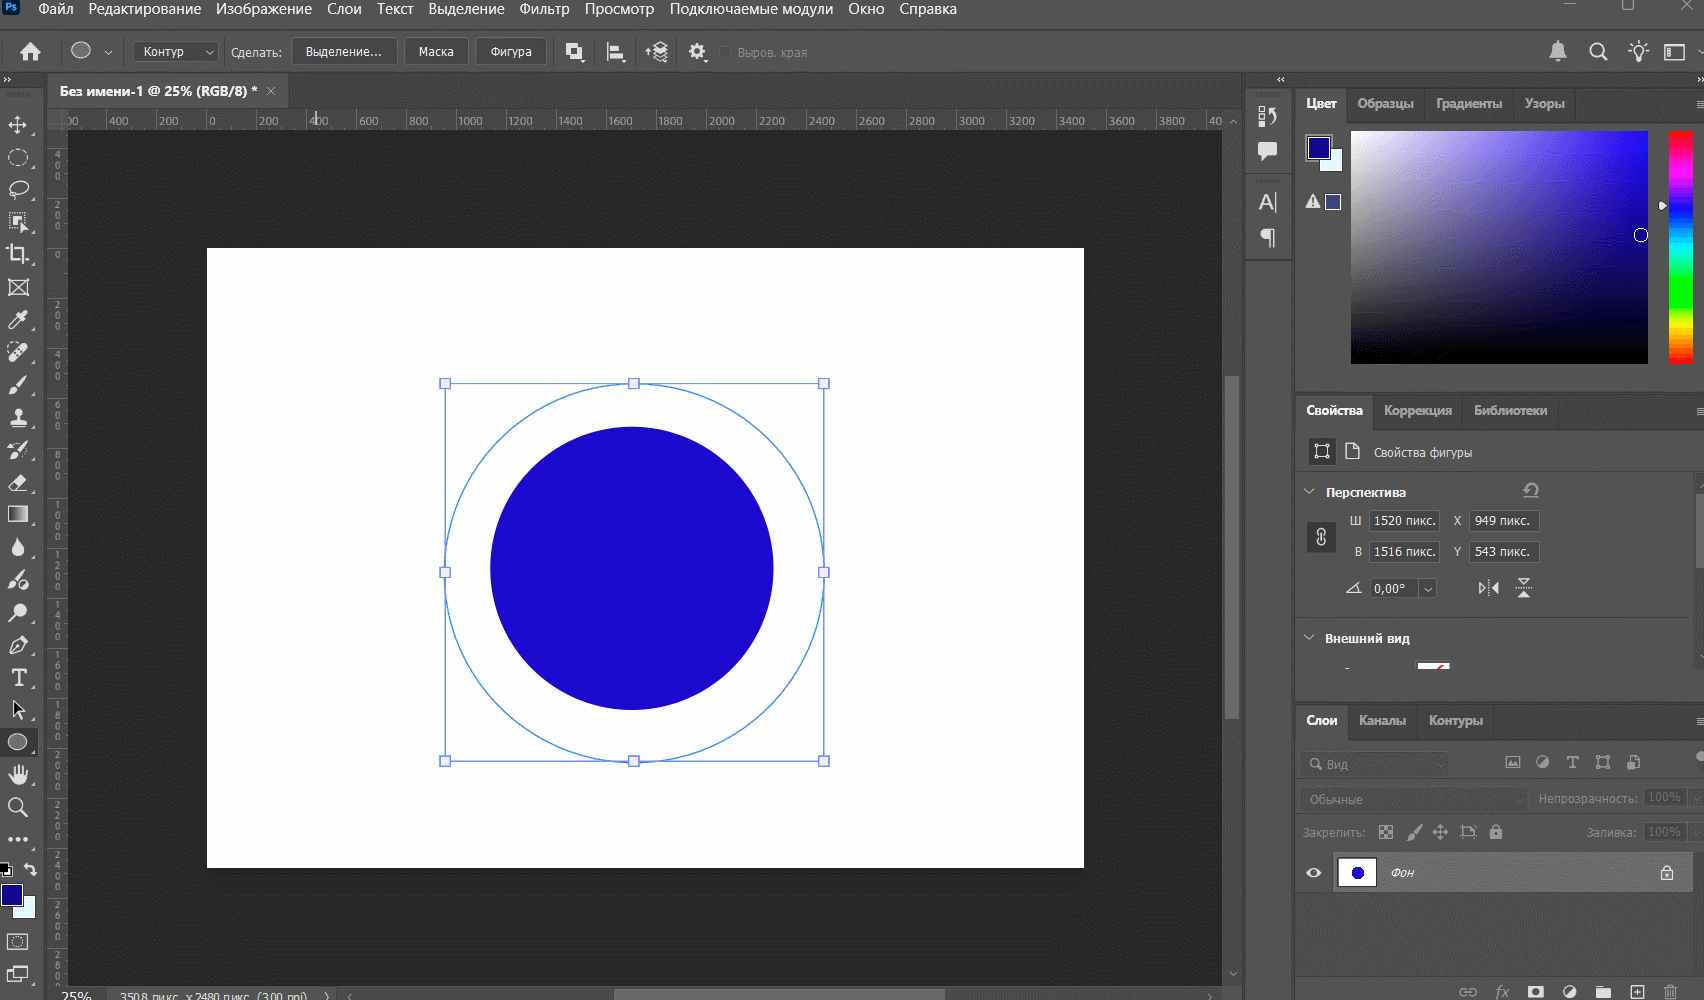Select the Horizontal Type tool

(x=18, y=677)
